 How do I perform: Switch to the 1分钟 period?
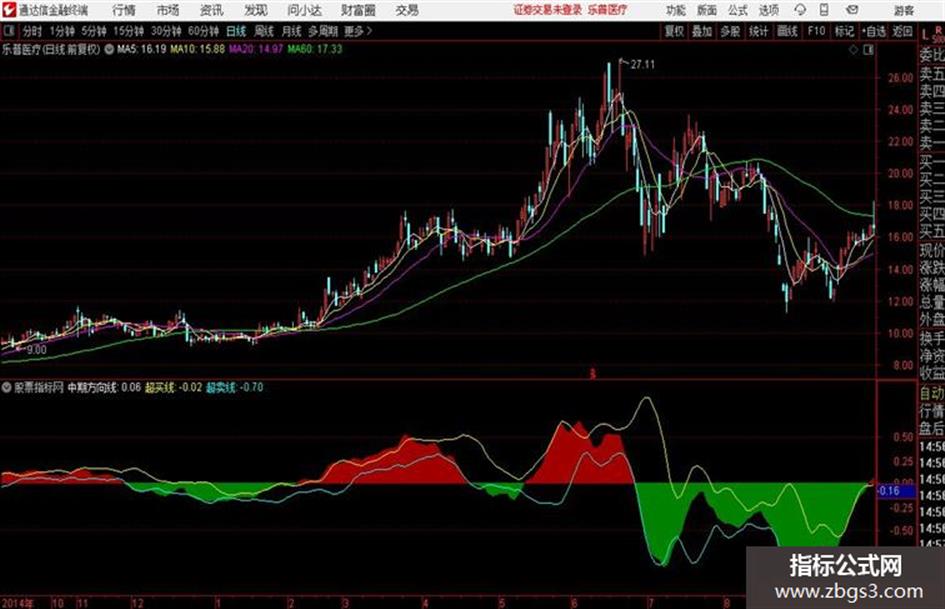click(x=62, y=31)
